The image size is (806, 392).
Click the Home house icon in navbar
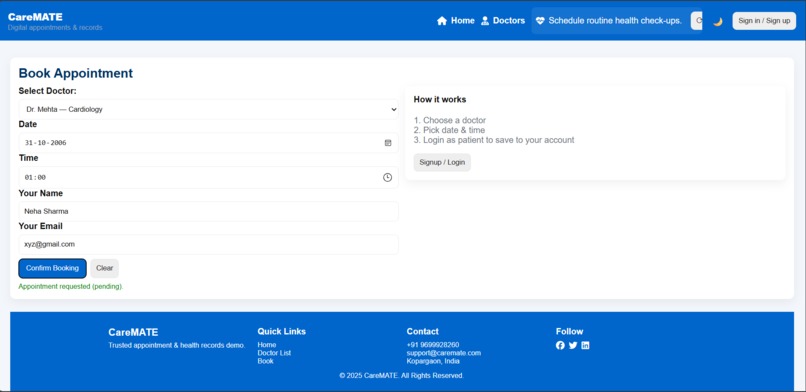coord(442,21)
